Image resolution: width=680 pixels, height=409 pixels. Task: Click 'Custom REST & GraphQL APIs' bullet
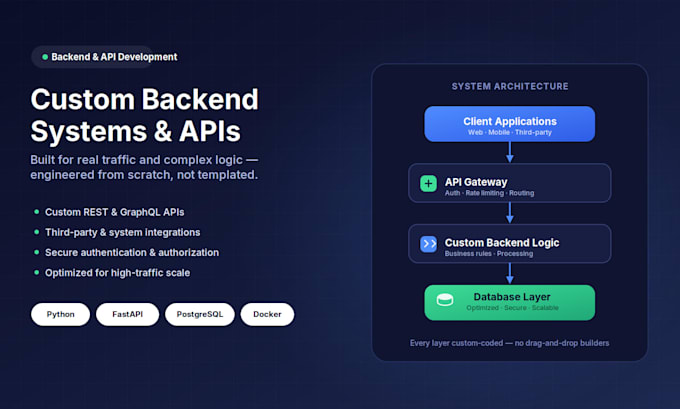coord(114,212)
